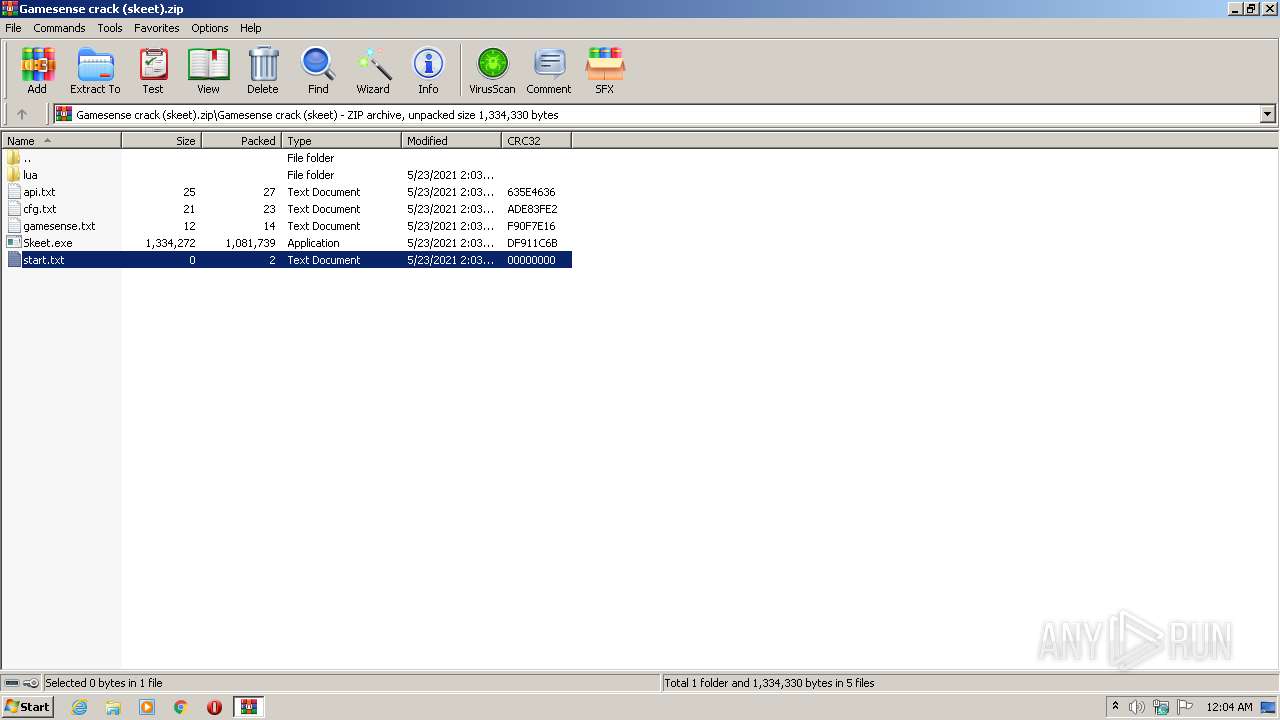Launch the Wizard tool
Screen dimensions: 1280x720
373,70
